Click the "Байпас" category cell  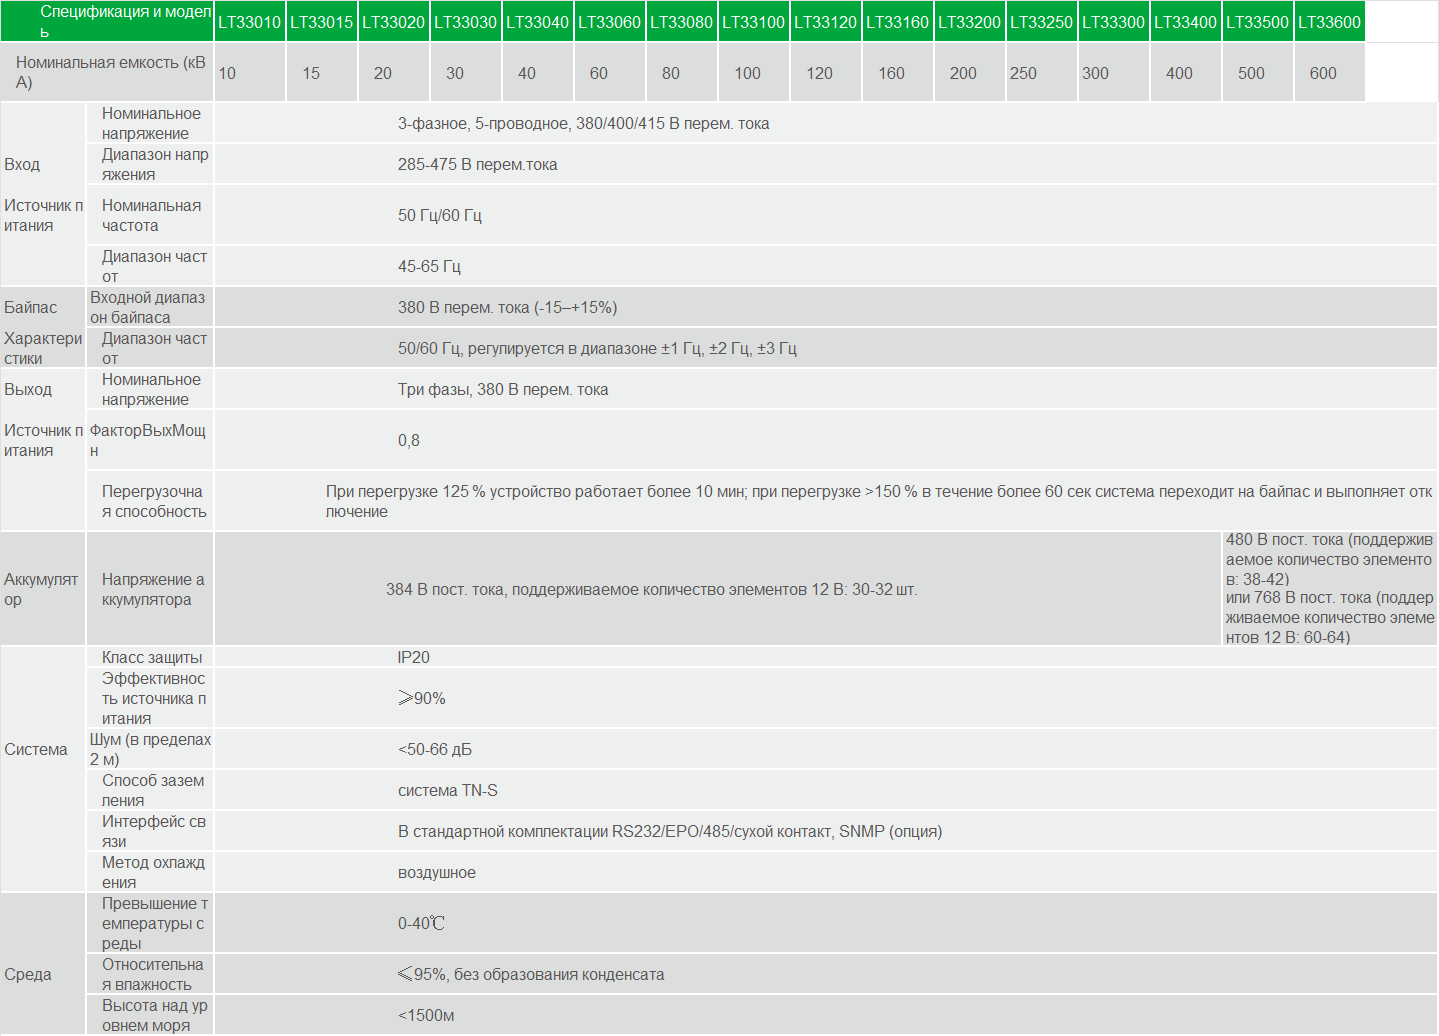tap(31, 308)
